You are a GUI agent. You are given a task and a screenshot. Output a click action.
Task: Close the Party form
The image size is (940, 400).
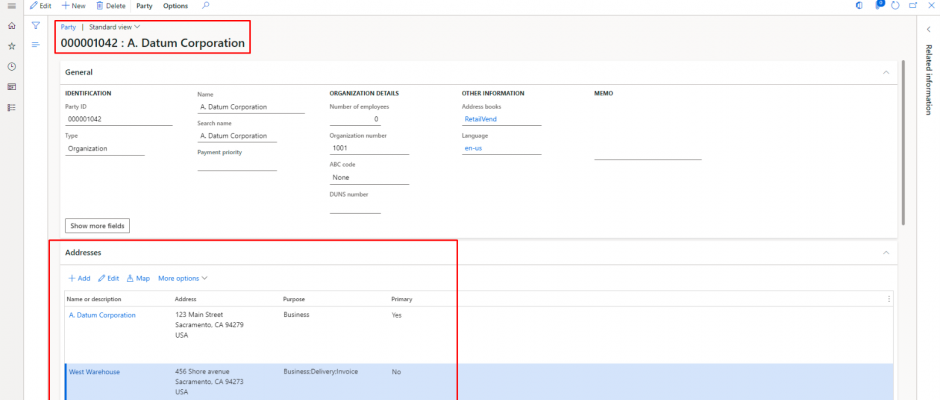point(930,5)
